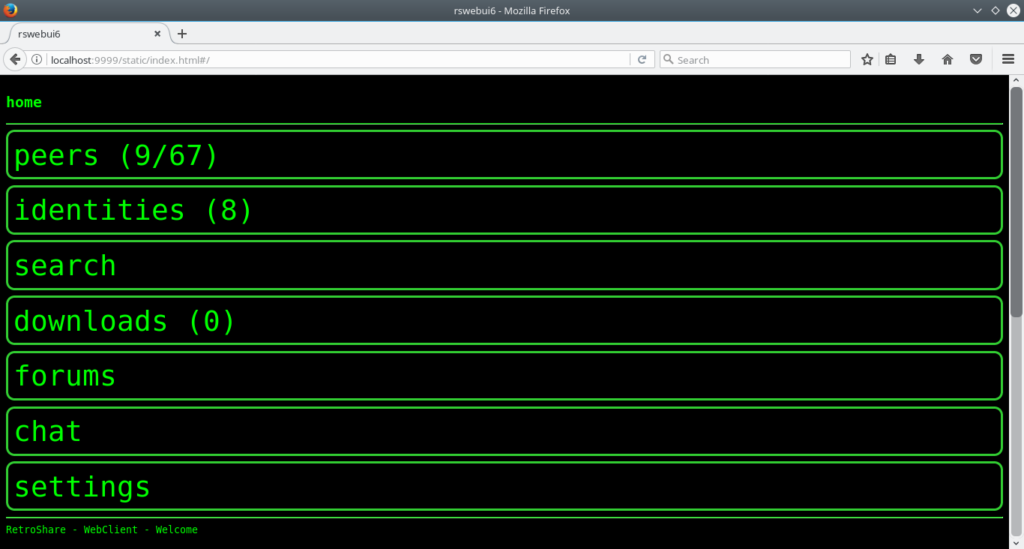
Task: Click the page vertical scrollbar thumb
Action: pos(1016,202)
